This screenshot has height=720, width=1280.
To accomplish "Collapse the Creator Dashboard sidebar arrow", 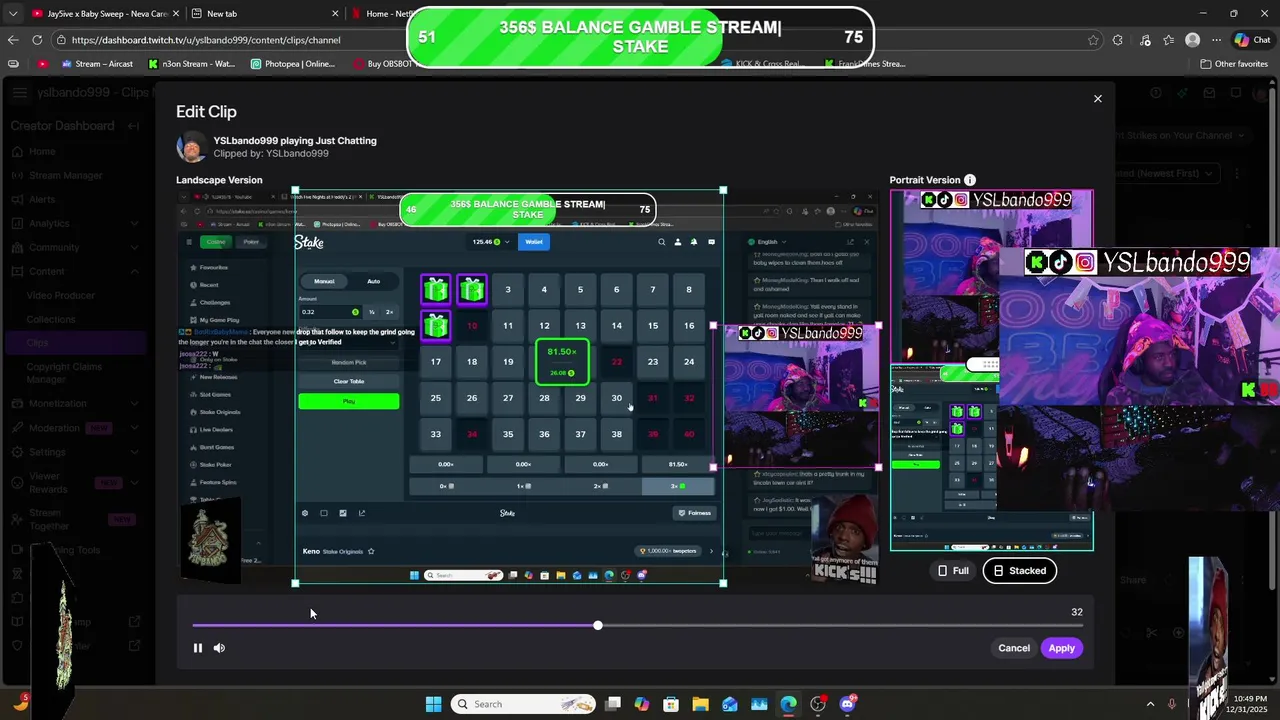I will (x=133, y=126).
